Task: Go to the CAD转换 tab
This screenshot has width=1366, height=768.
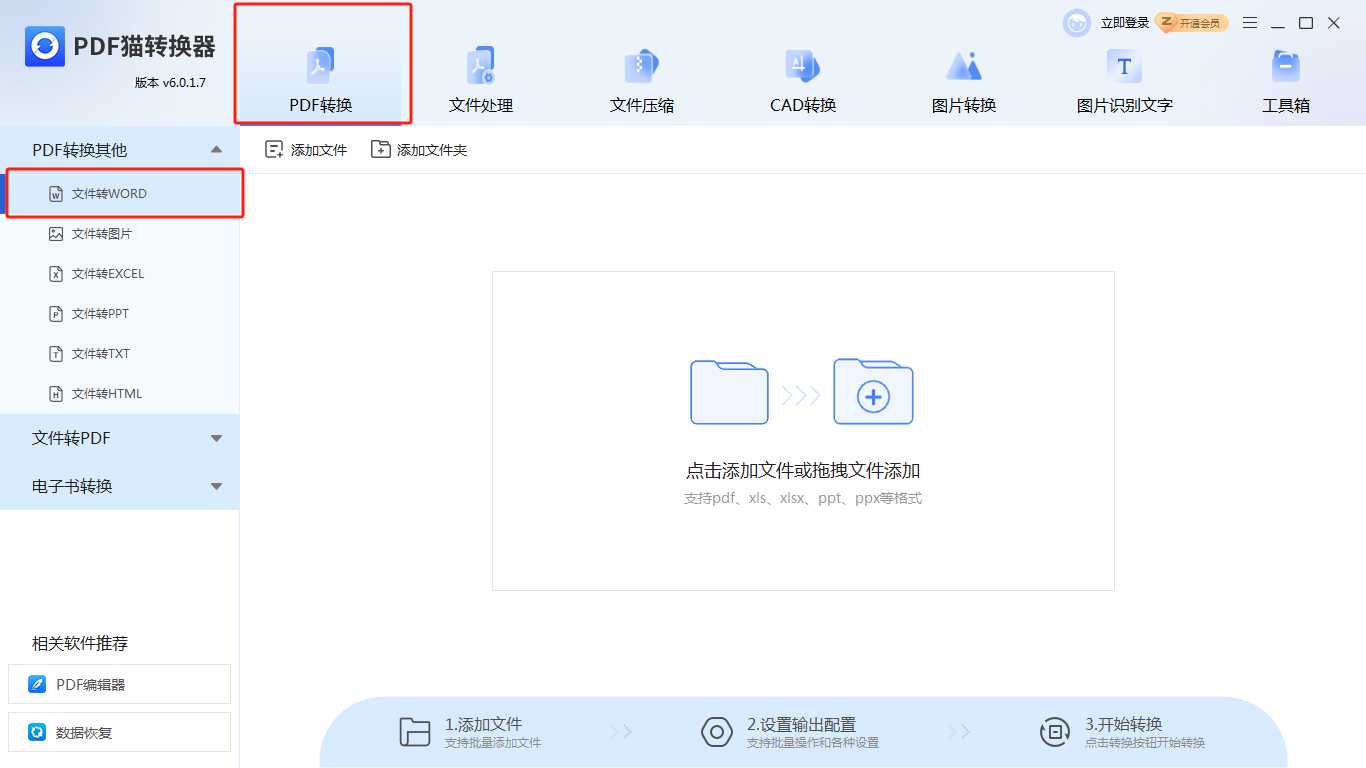Action: tap(803, 80)
